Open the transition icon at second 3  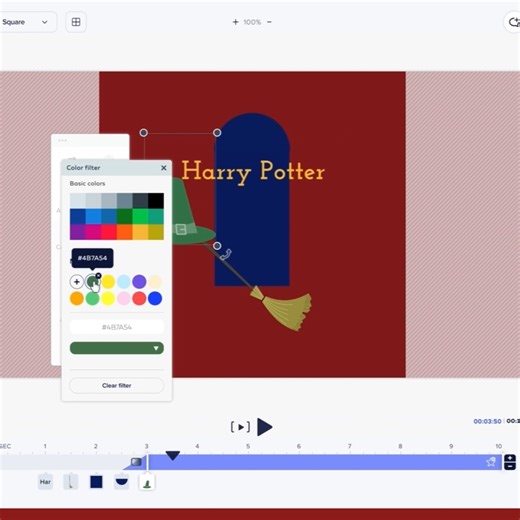pos(136,462)
